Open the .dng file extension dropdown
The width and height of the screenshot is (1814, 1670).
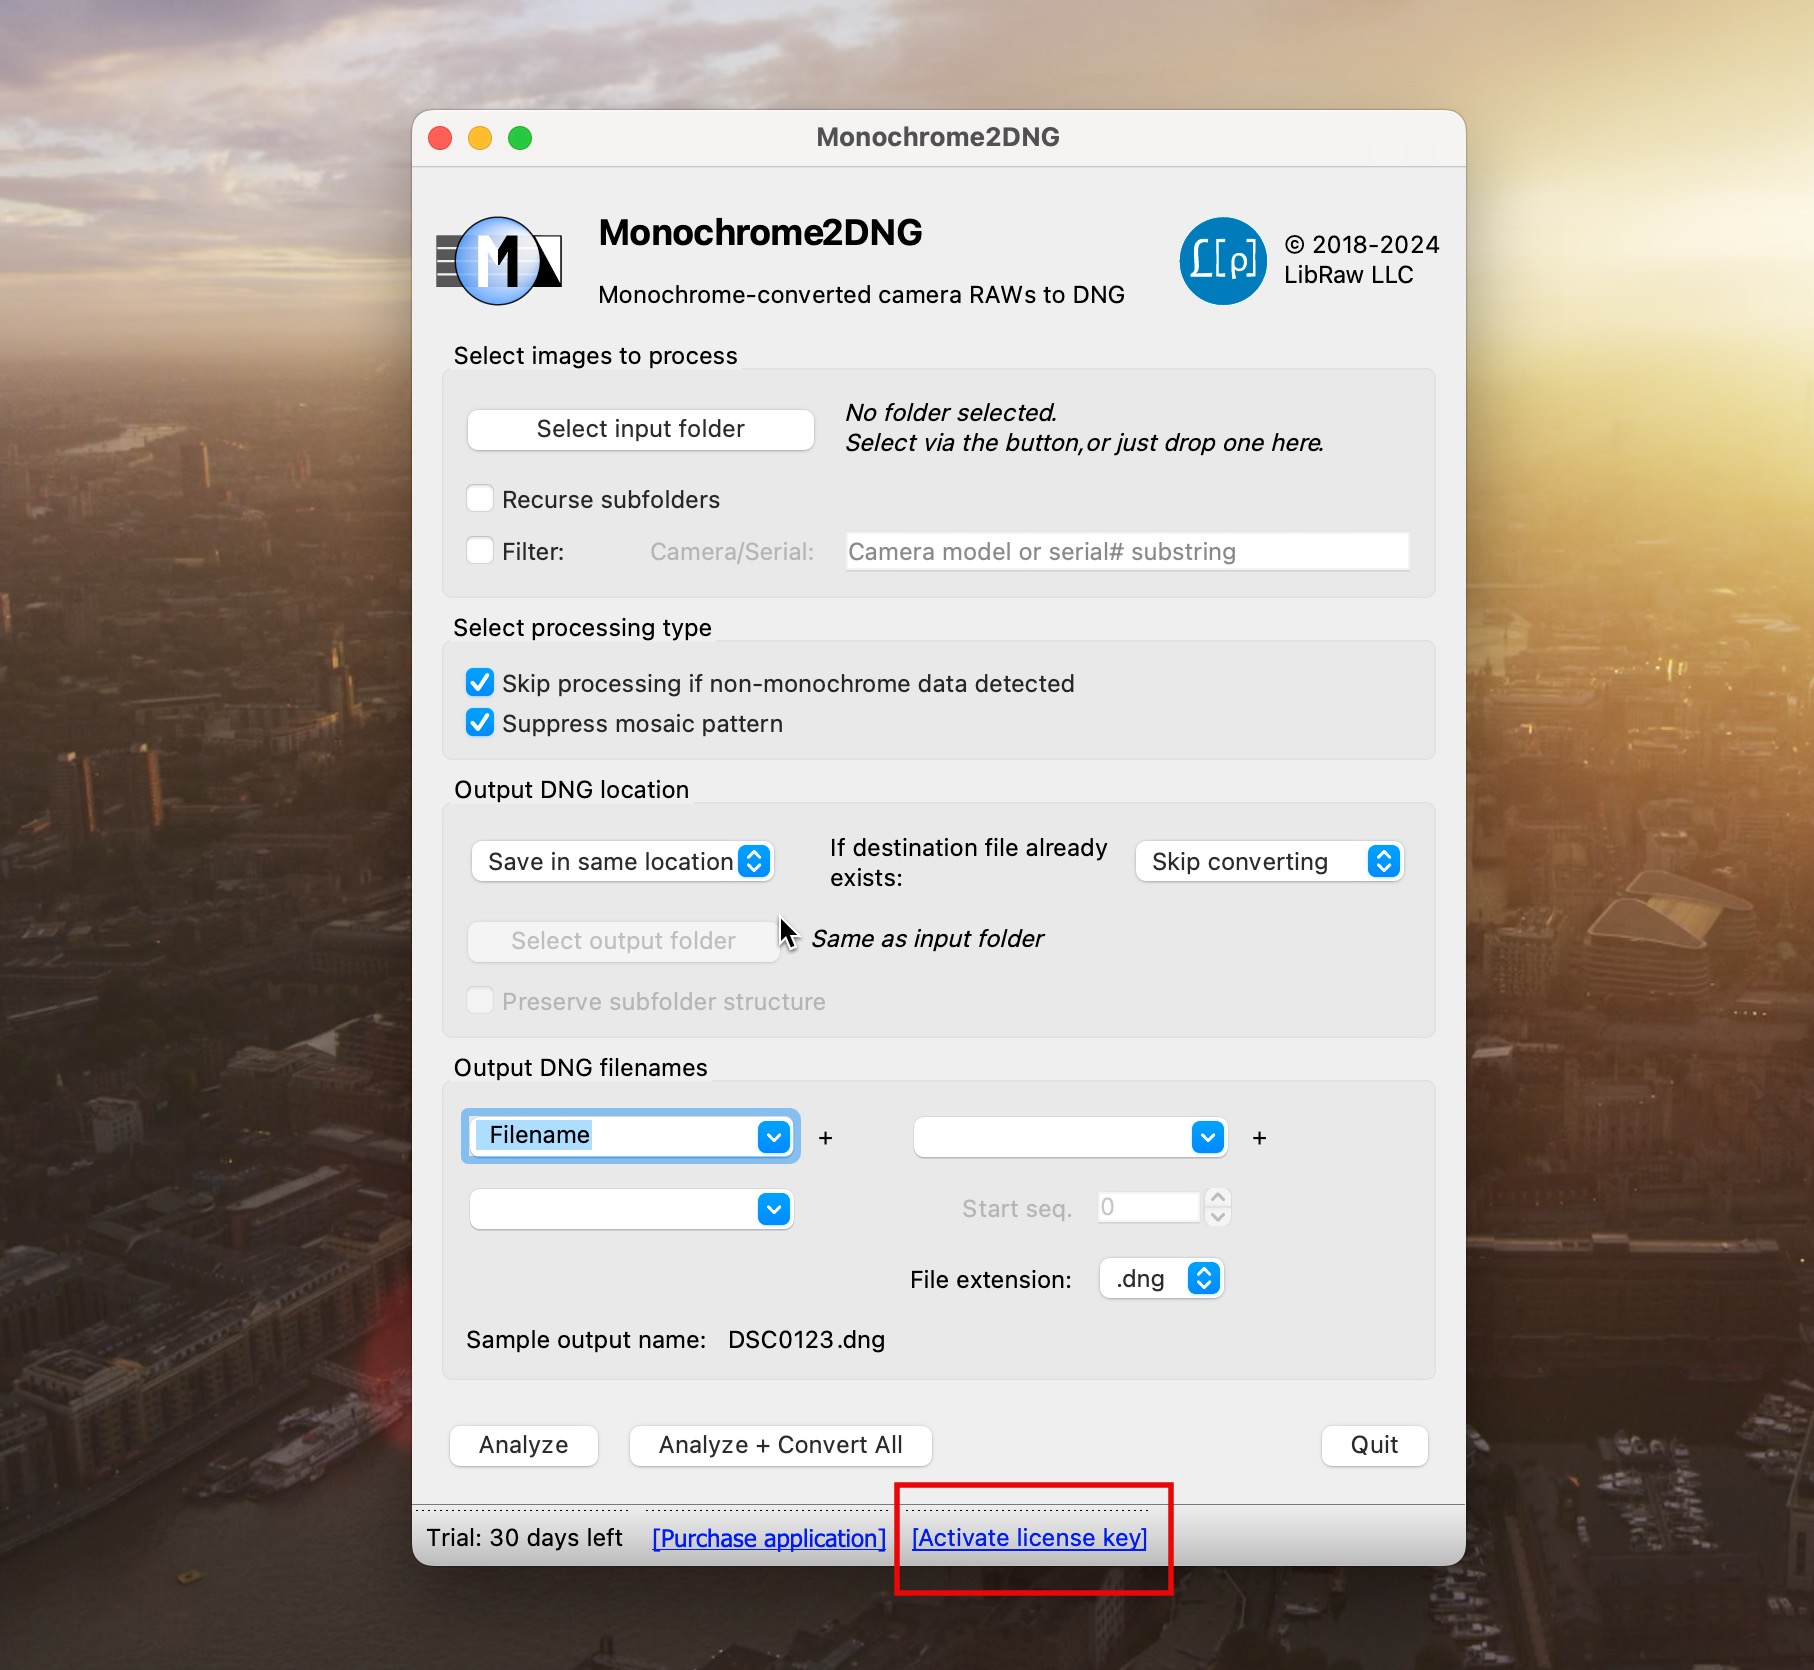pyautogui.click(x=1203, y=1279)
